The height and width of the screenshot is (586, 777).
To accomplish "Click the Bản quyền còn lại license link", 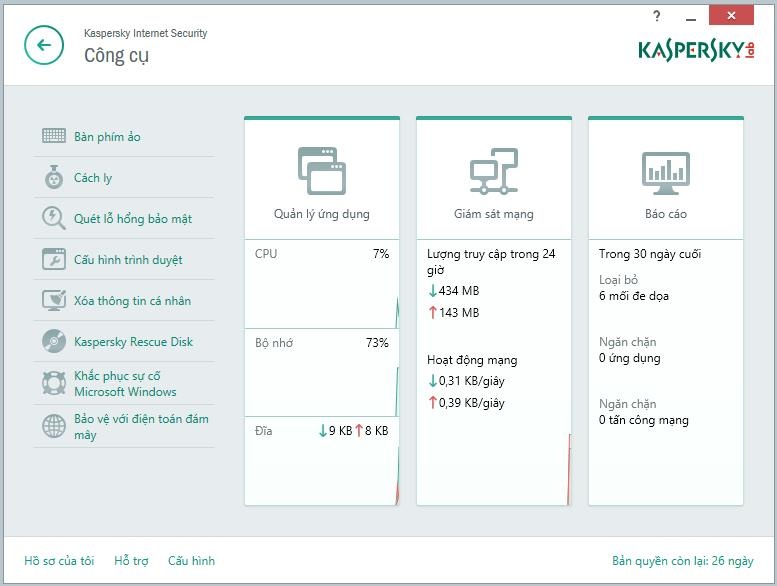I will pos(682,561).
